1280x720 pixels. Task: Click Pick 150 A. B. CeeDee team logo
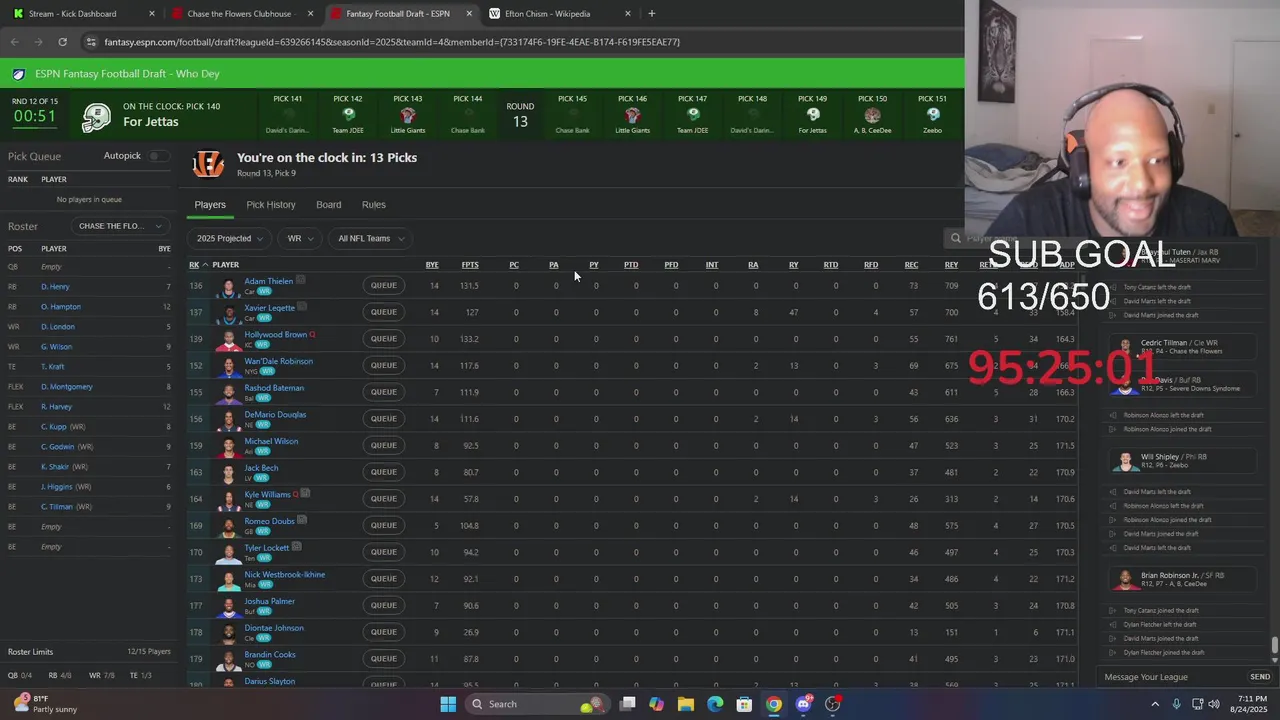872,115
